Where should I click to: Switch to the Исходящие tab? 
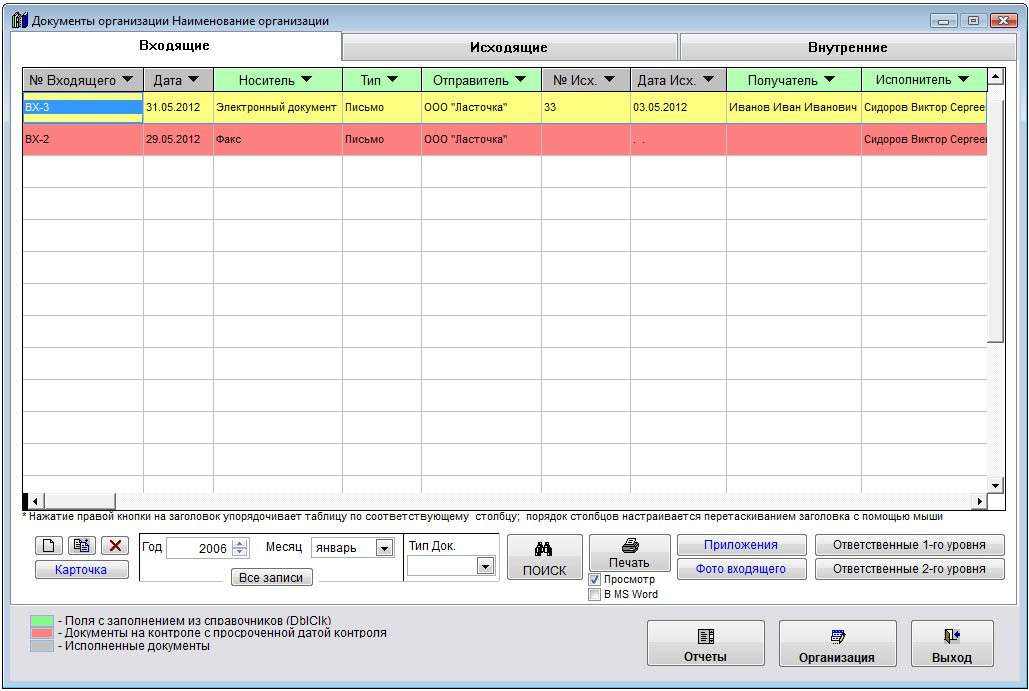pyautogui.click(x=509, y=47)
